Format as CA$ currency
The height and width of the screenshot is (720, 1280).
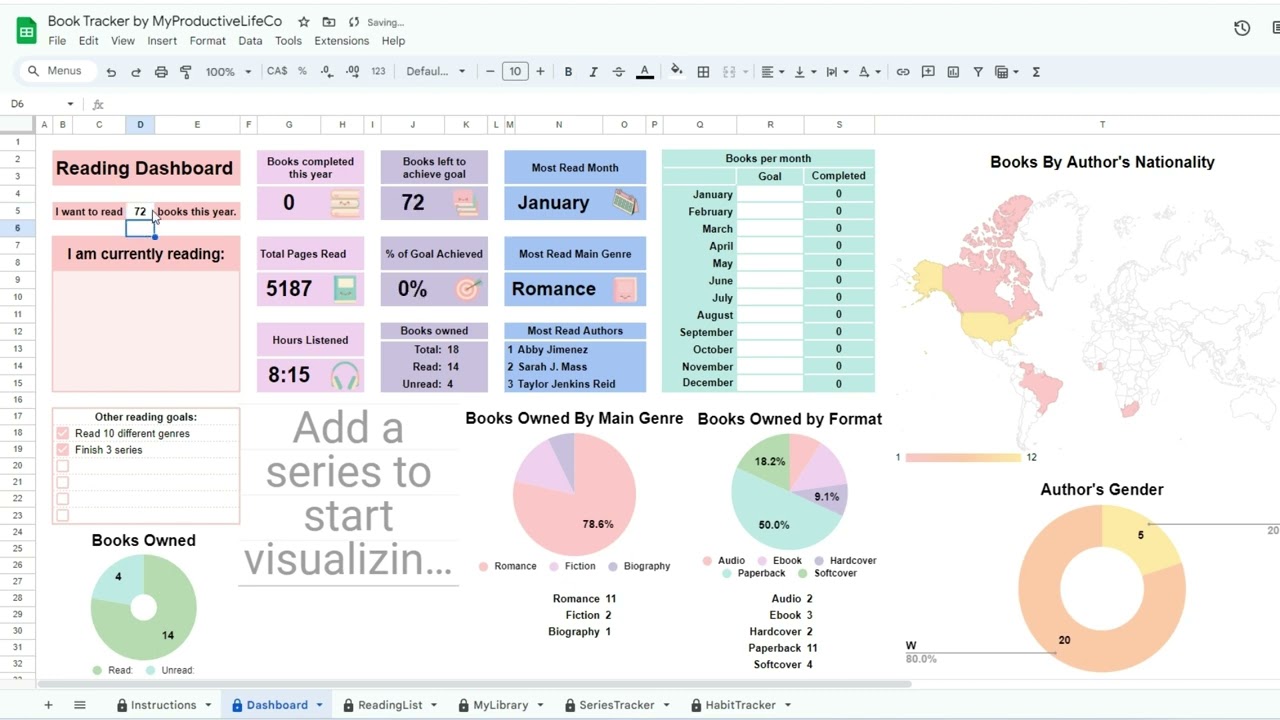277,72
